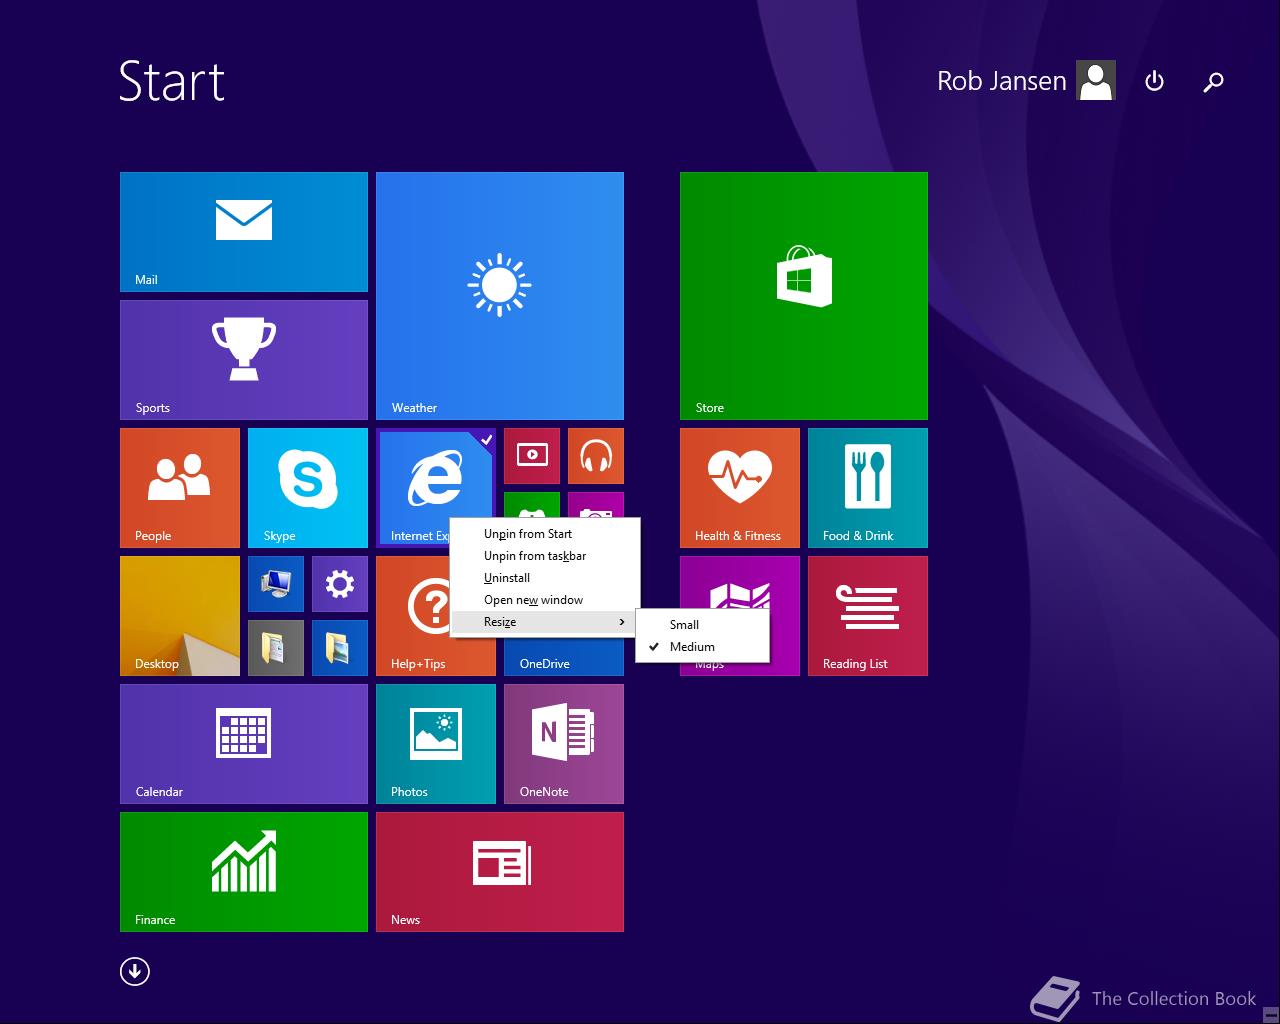Open the People tile
Image resolution: width=1280 pixels, height=1024 pixels.
180,488
